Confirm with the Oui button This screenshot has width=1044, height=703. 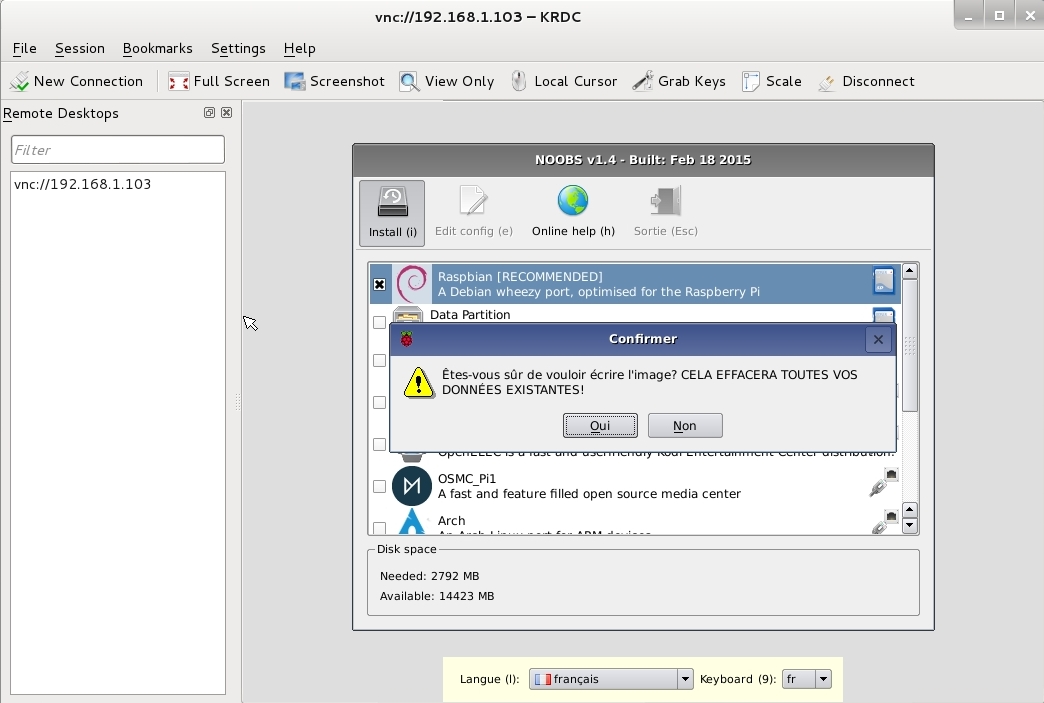coord(600,425)
